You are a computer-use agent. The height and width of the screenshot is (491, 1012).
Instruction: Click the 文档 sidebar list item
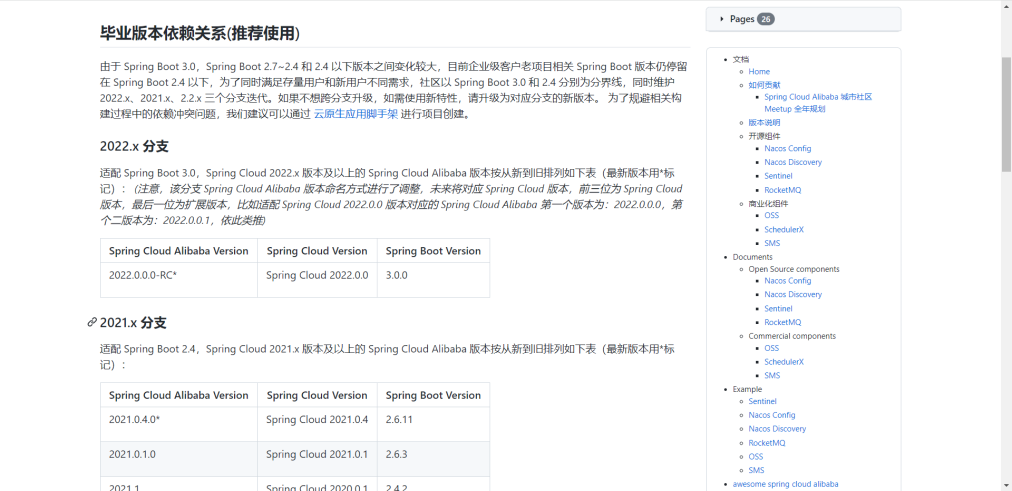[x=741, y=59]
